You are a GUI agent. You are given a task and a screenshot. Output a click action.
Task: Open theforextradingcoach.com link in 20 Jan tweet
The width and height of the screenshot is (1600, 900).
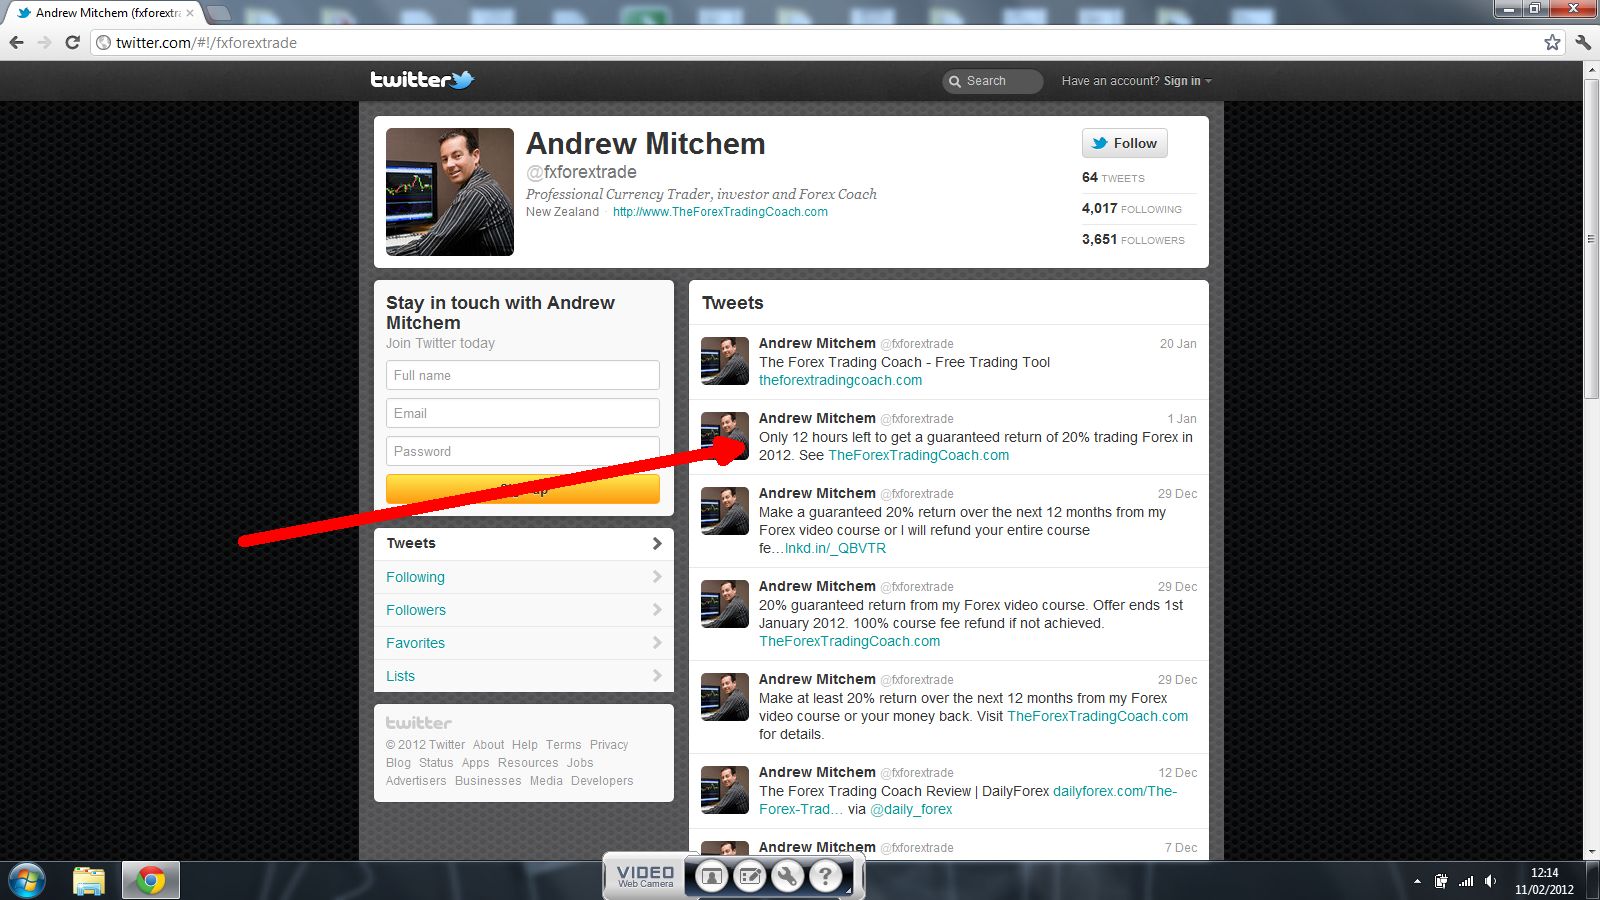pos(840,380)
